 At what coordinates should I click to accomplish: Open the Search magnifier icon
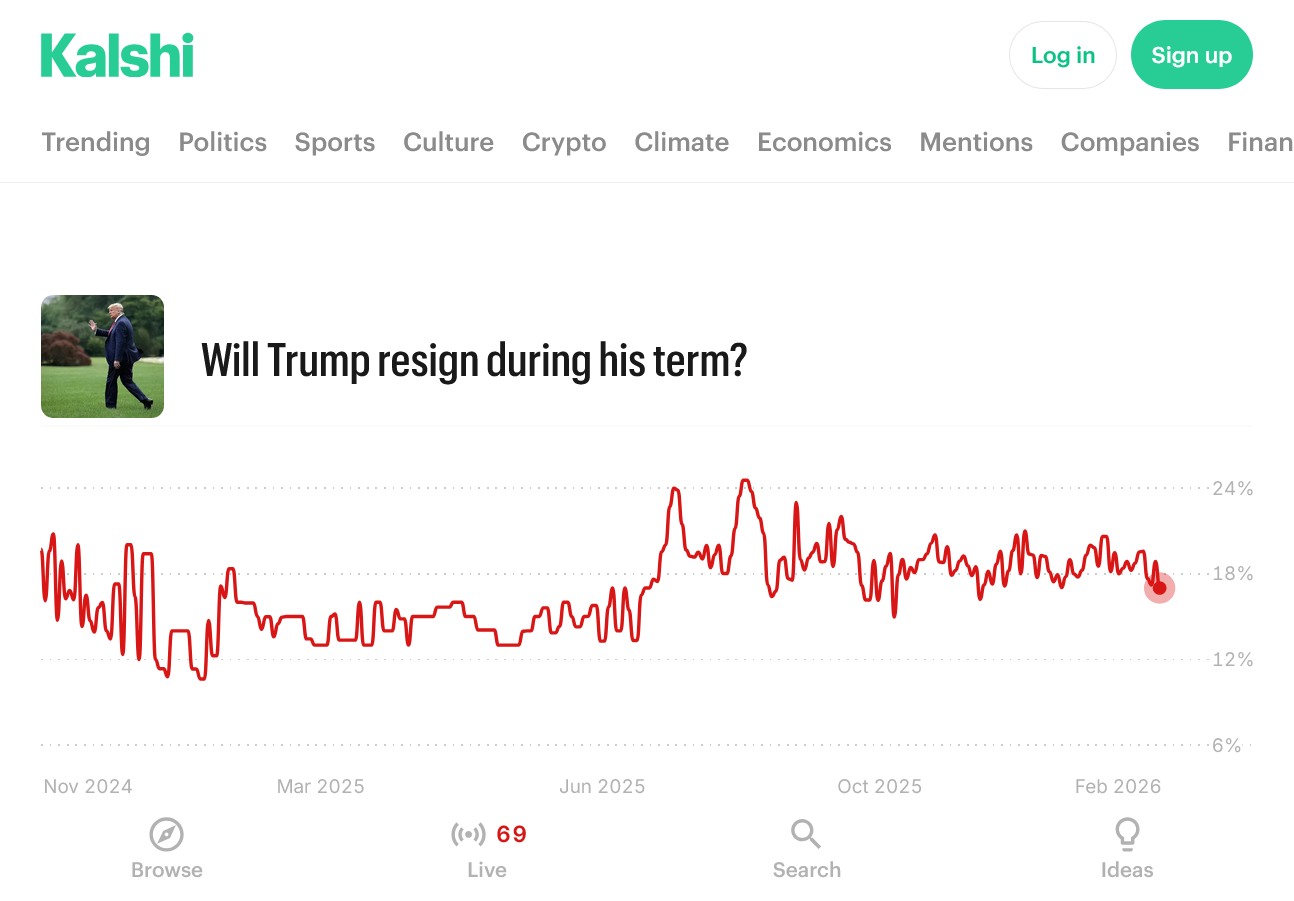click(x=806, y=834)
